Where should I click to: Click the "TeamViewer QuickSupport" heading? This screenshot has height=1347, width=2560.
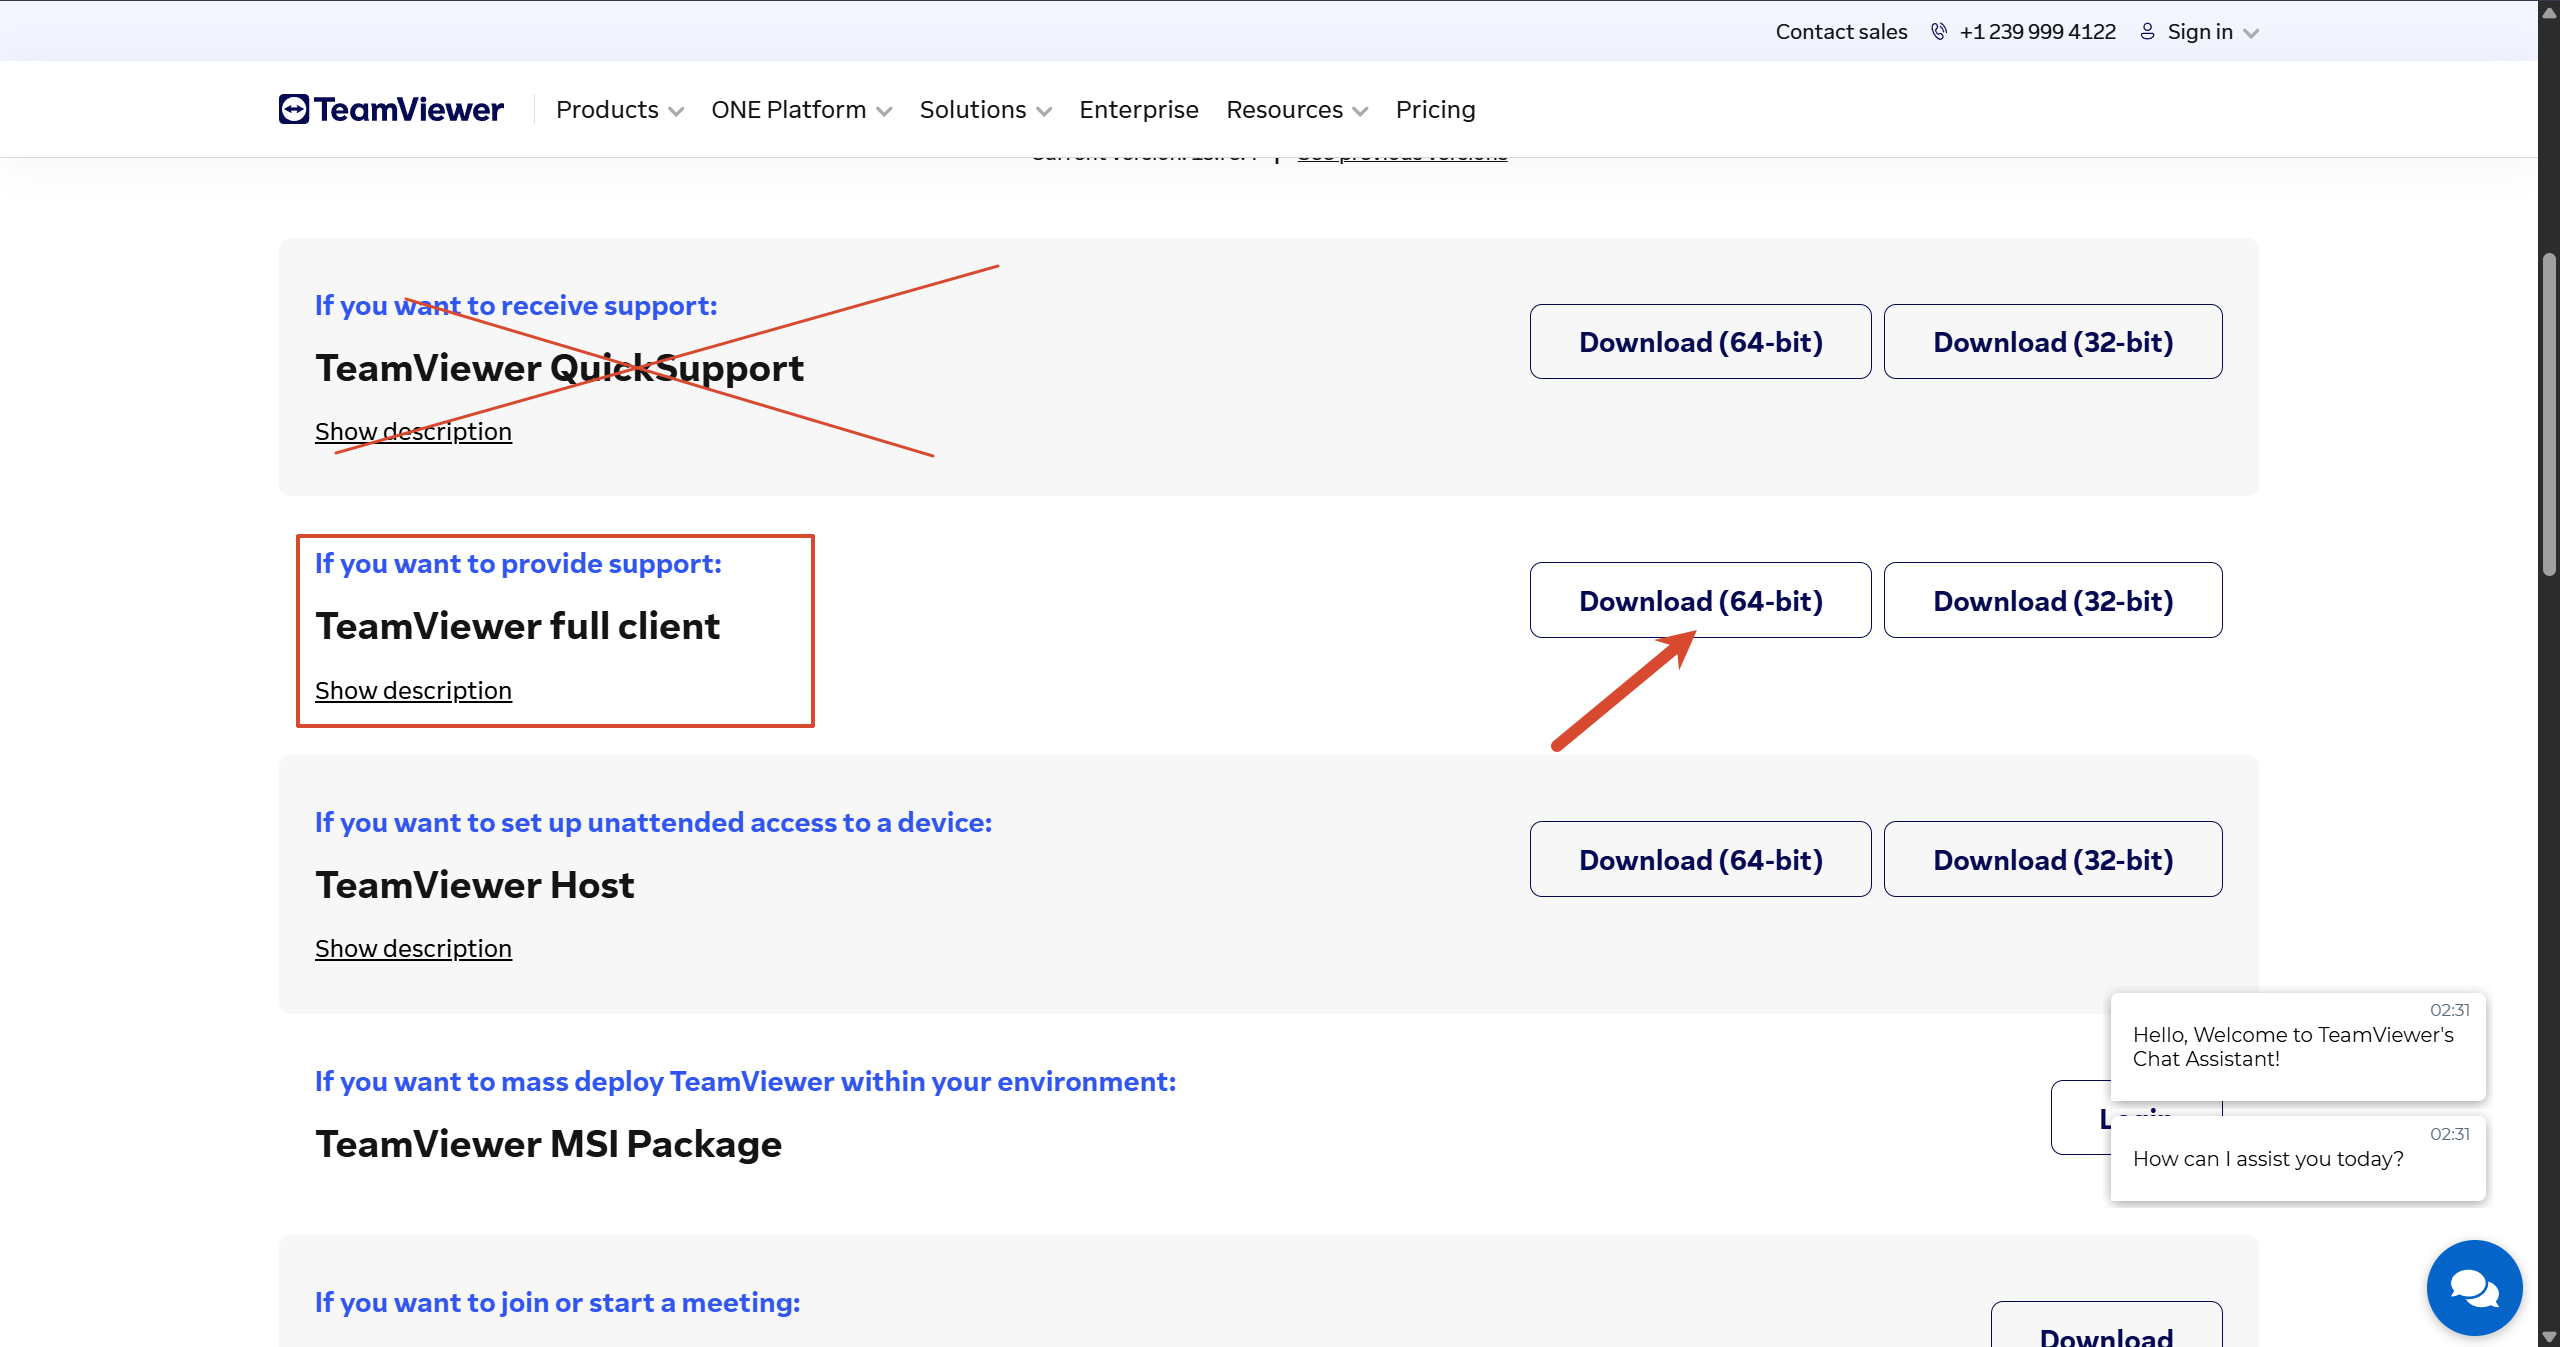(560, 368)
